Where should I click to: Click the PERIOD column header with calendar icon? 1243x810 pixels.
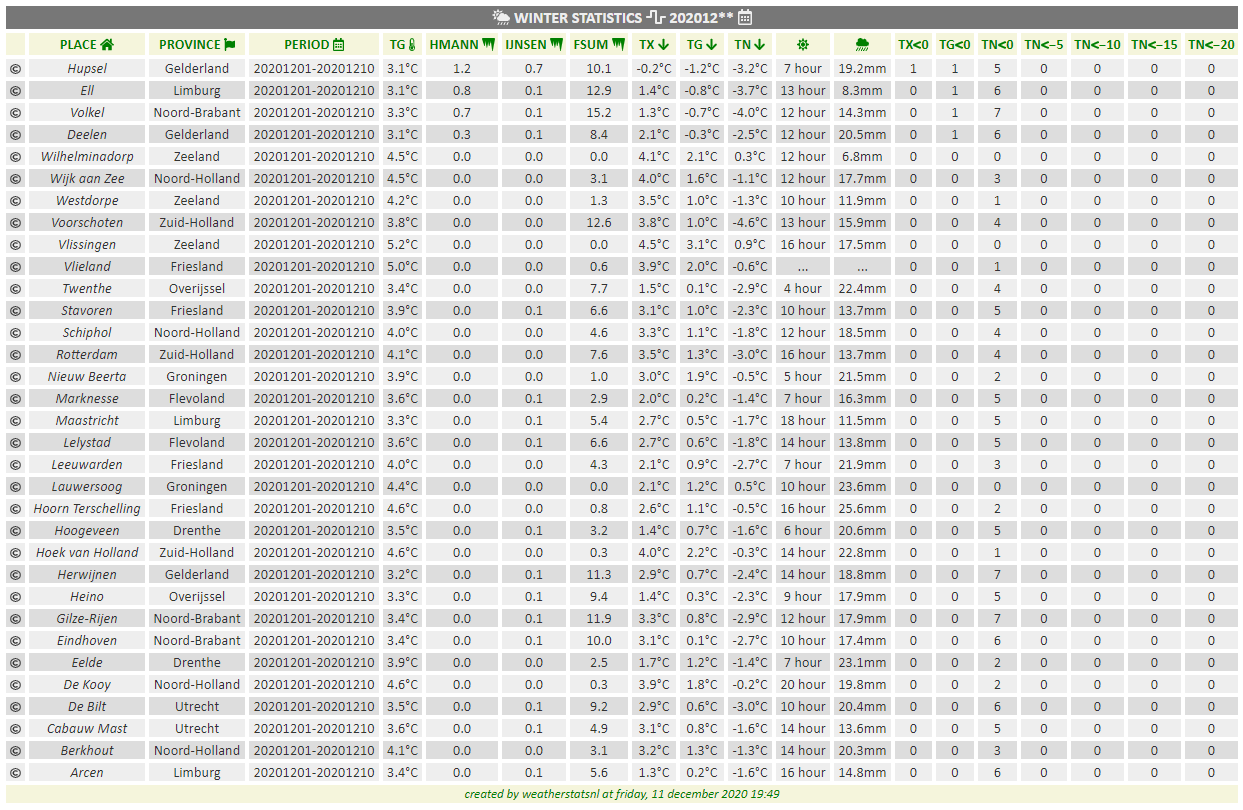314,44
